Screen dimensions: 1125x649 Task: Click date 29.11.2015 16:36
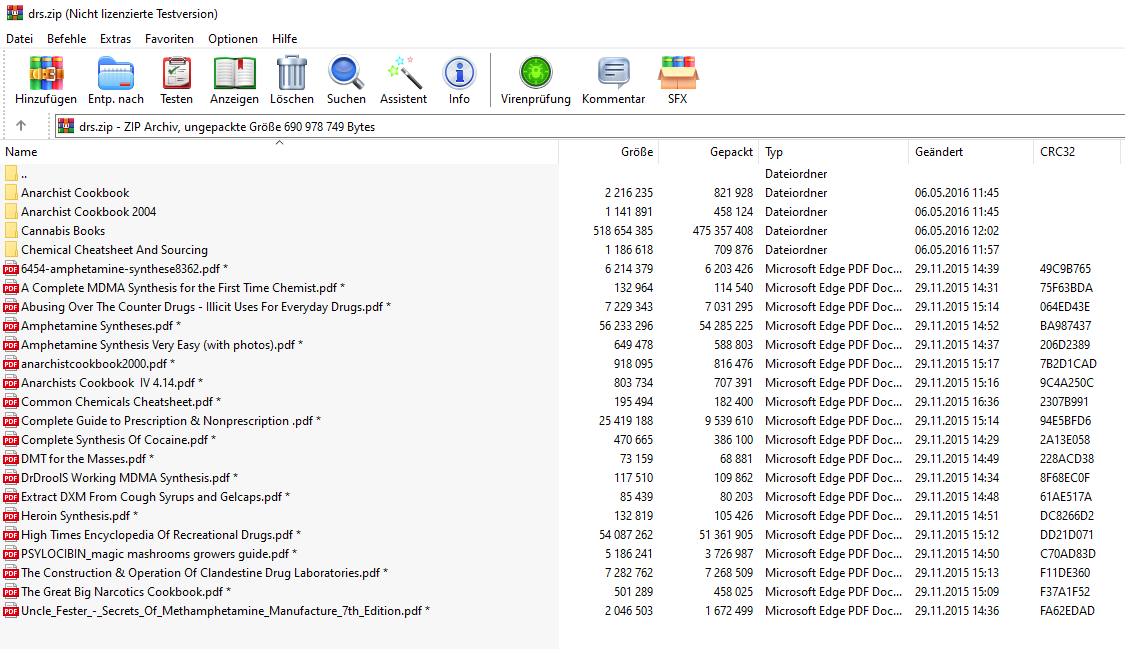[957, 402]
